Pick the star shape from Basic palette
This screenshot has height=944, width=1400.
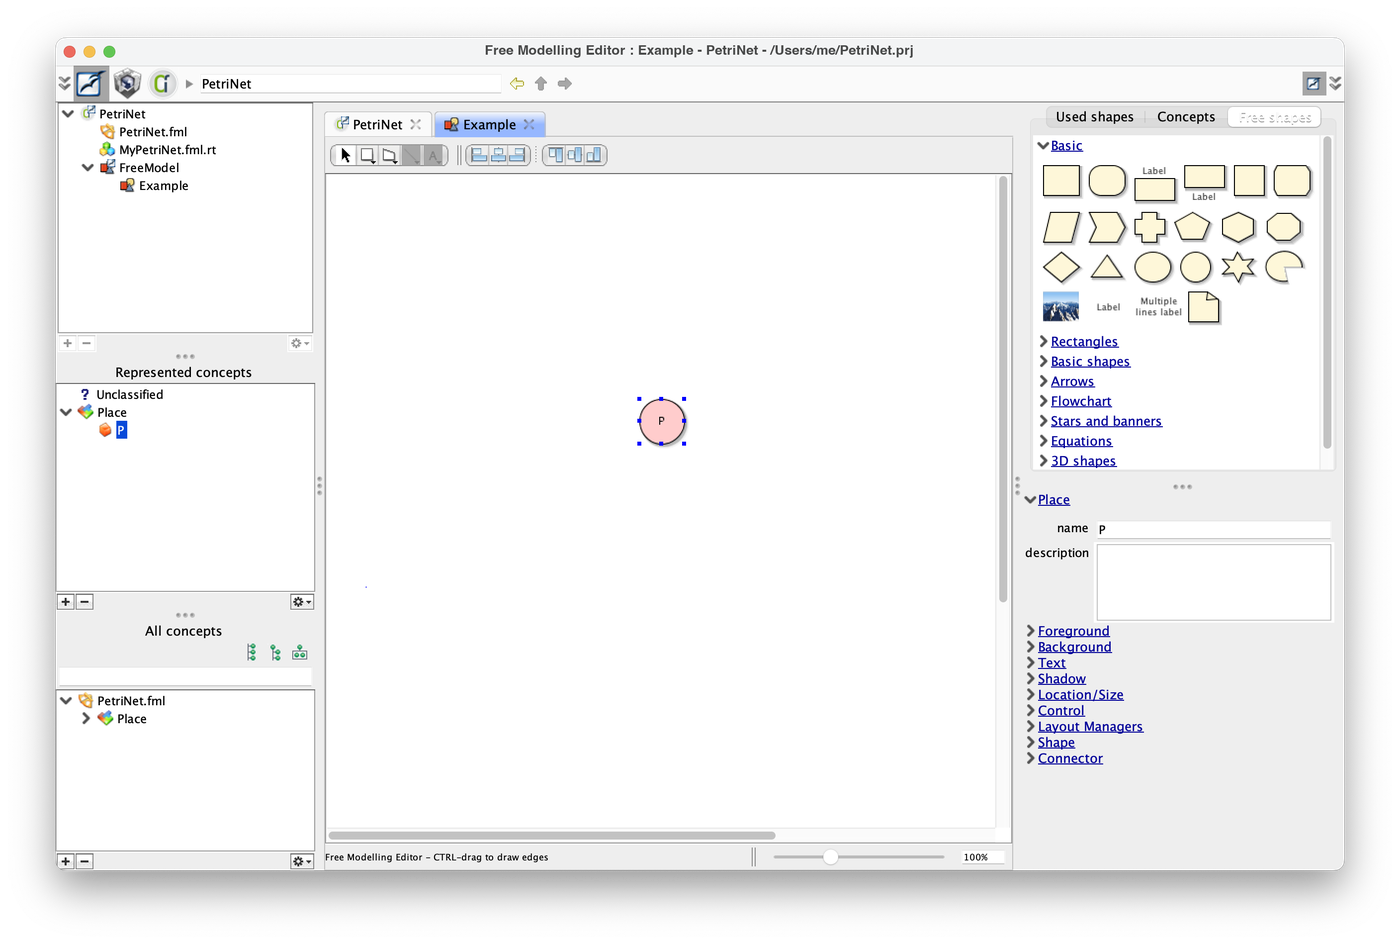pos(1238,267)
